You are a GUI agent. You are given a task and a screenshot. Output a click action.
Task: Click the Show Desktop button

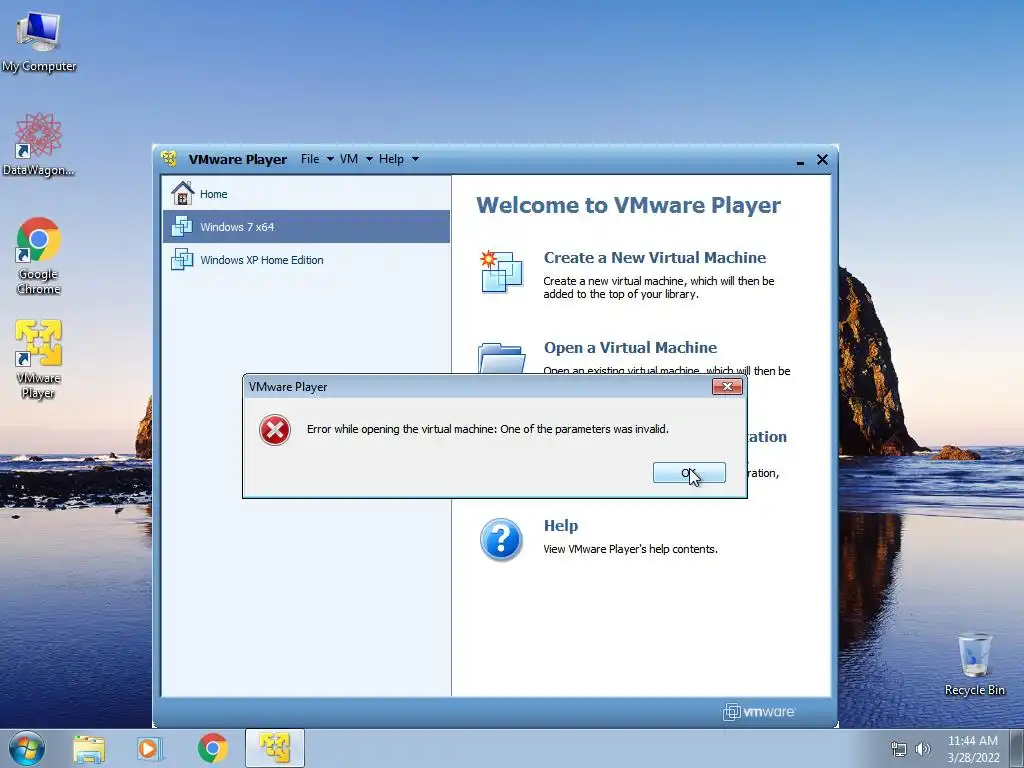(1017, 748)
